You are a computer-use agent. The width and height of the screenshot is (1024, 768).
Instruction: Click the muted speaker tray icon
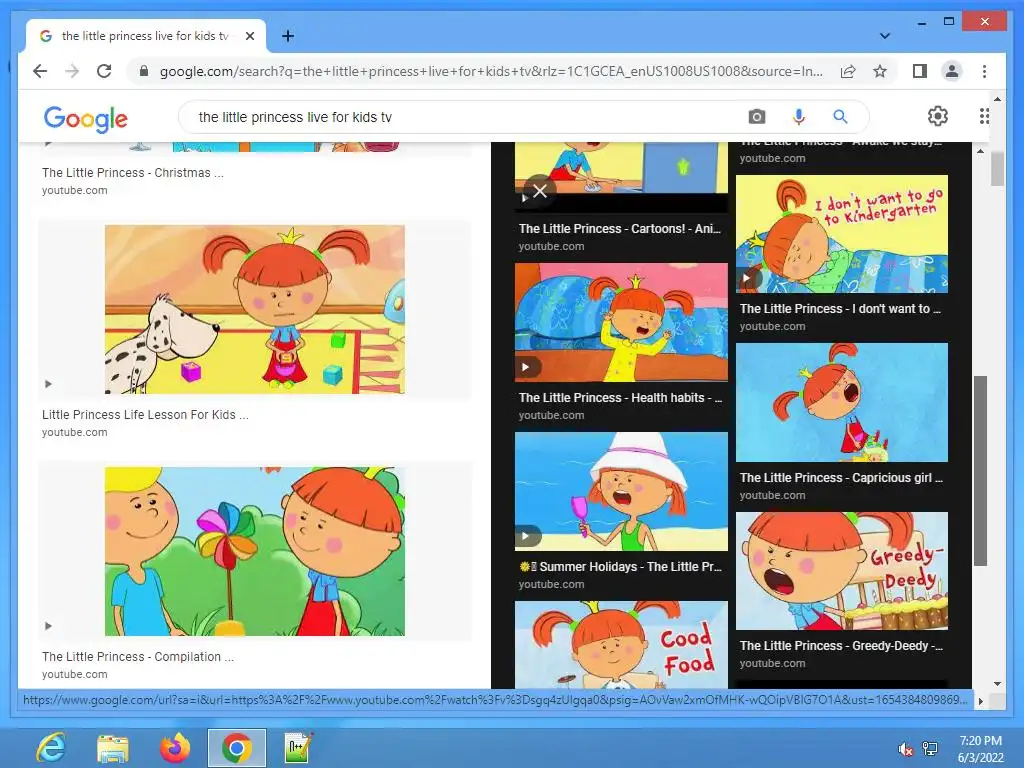pyautogui.click(x=905, y=749)
